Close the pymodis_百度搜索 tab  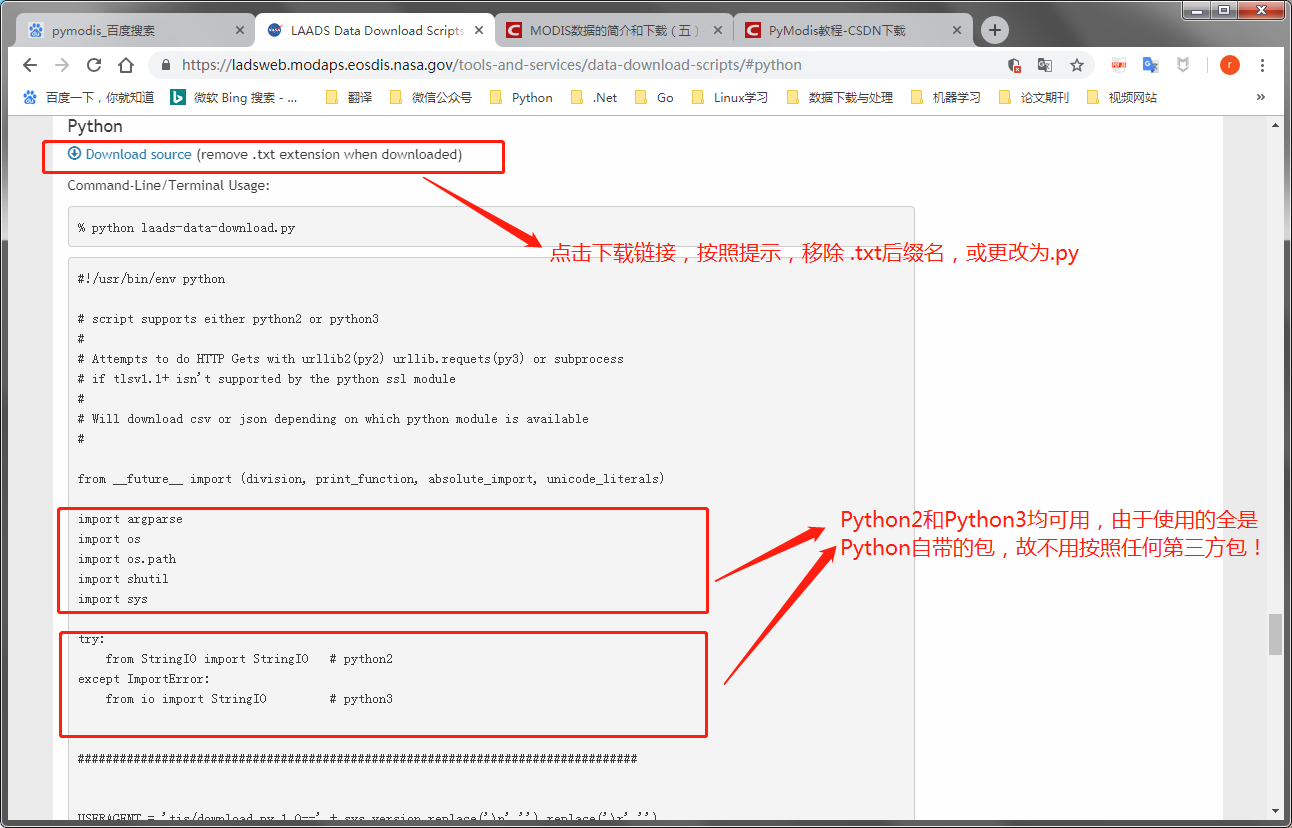[x=240, y=30]
